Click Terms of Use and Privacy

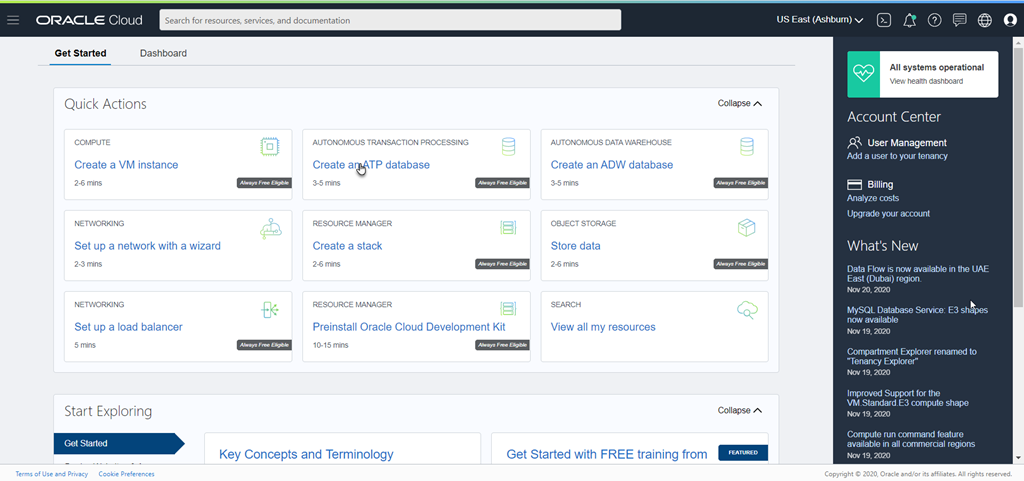tap(52, 474)
